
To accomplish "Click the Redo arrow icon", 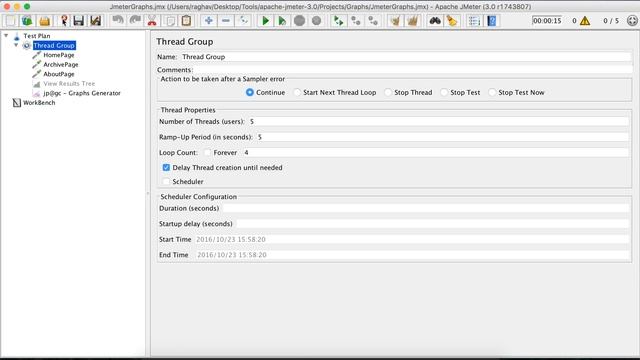I will [x=135, y=21].
